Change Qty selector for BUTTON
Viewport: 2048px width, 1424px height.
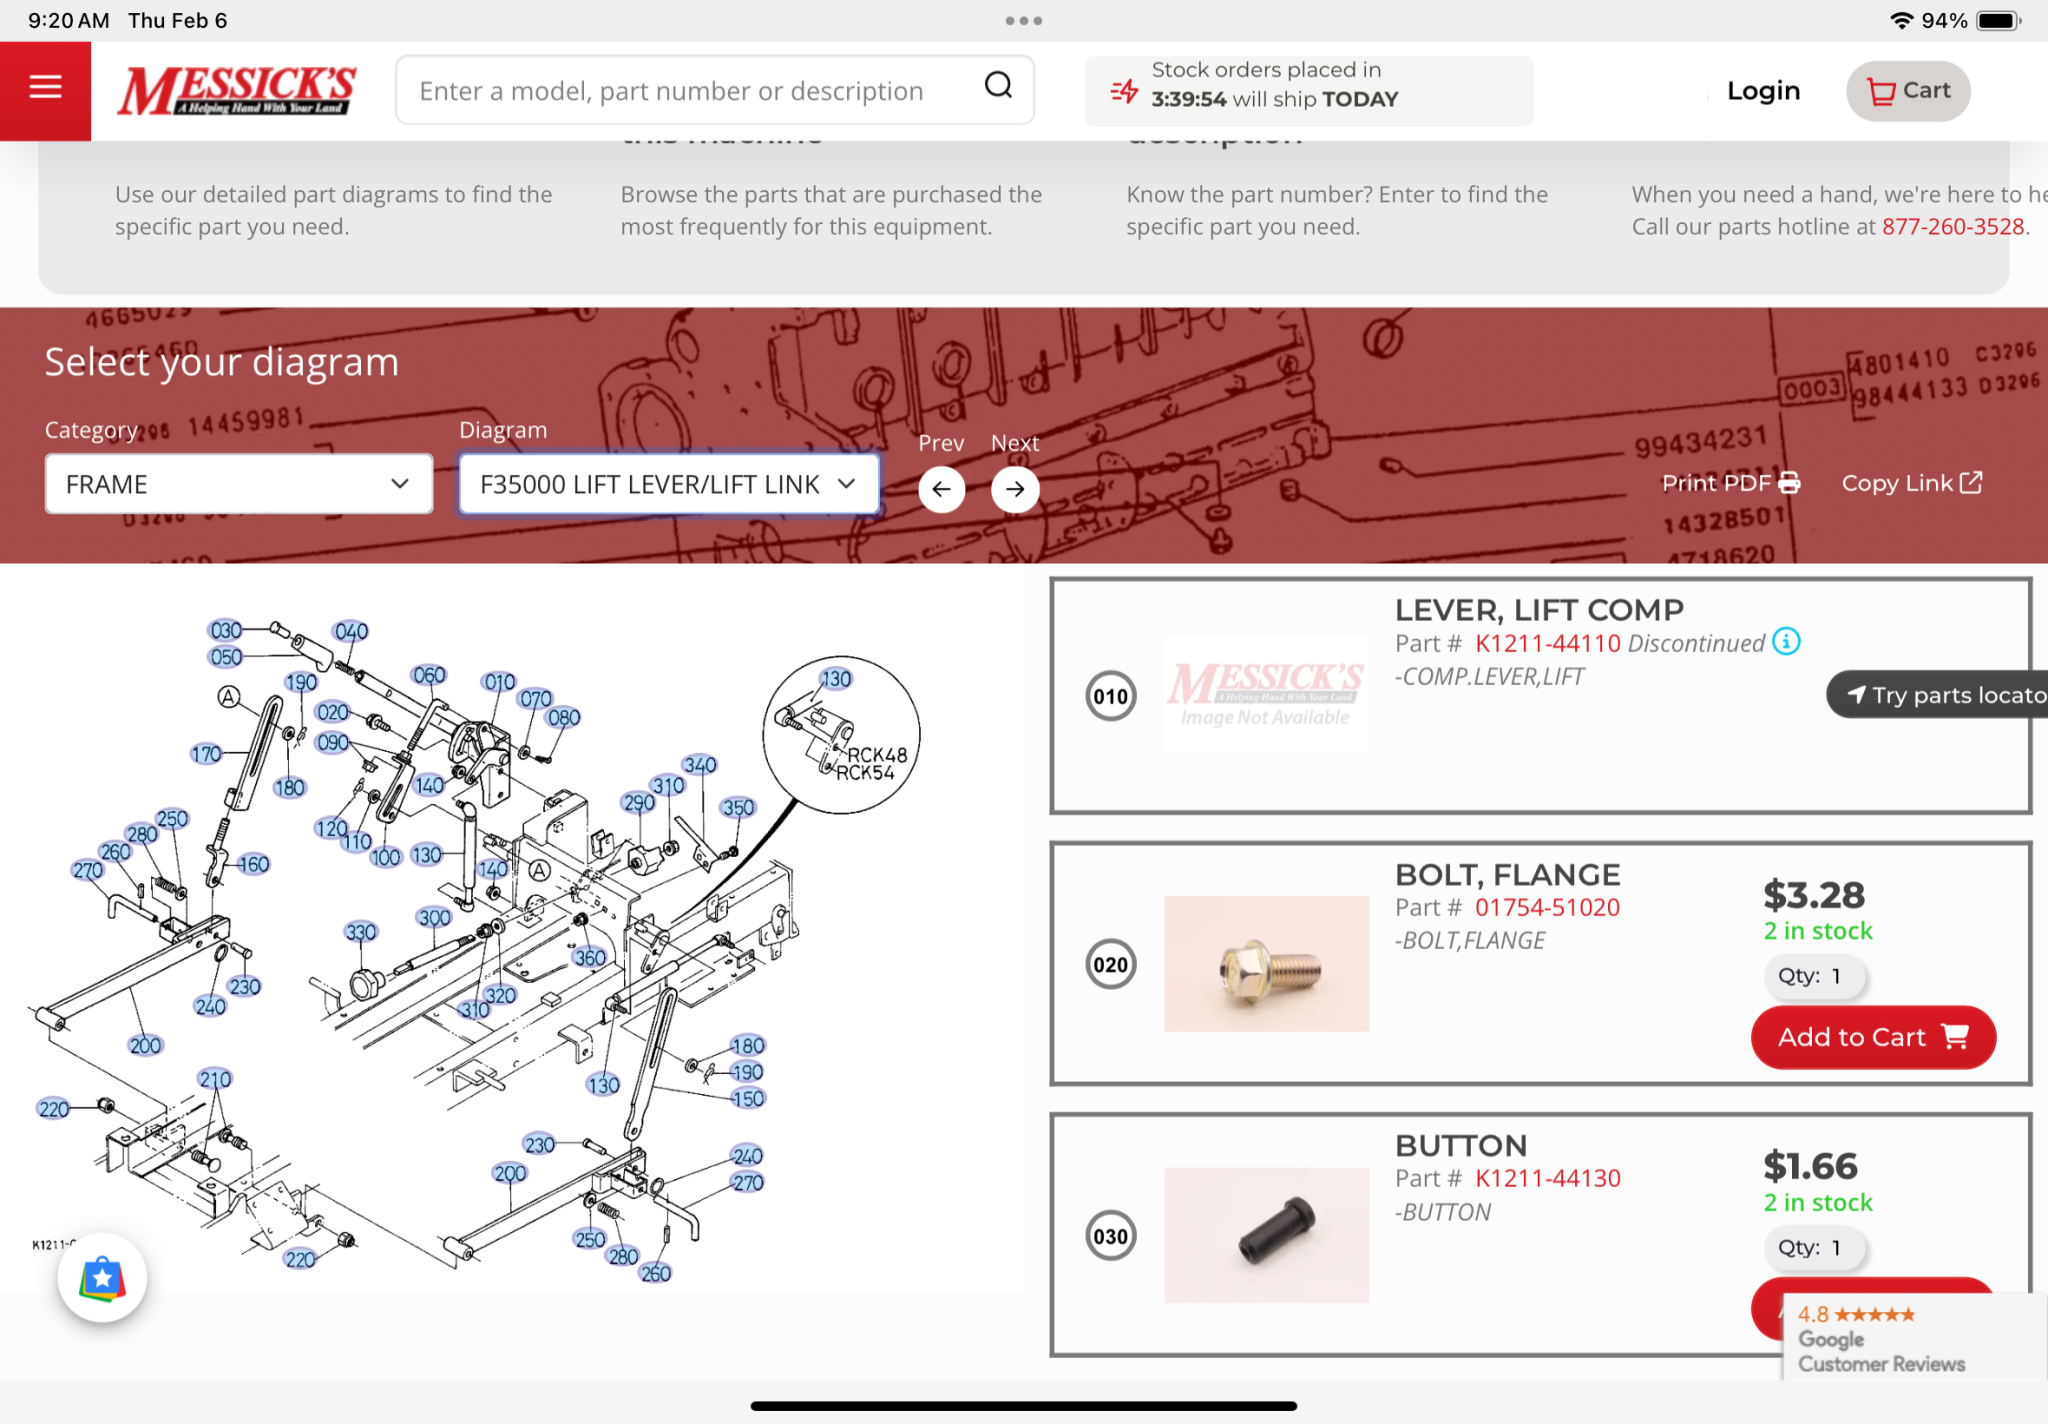click(1813, 1248)
